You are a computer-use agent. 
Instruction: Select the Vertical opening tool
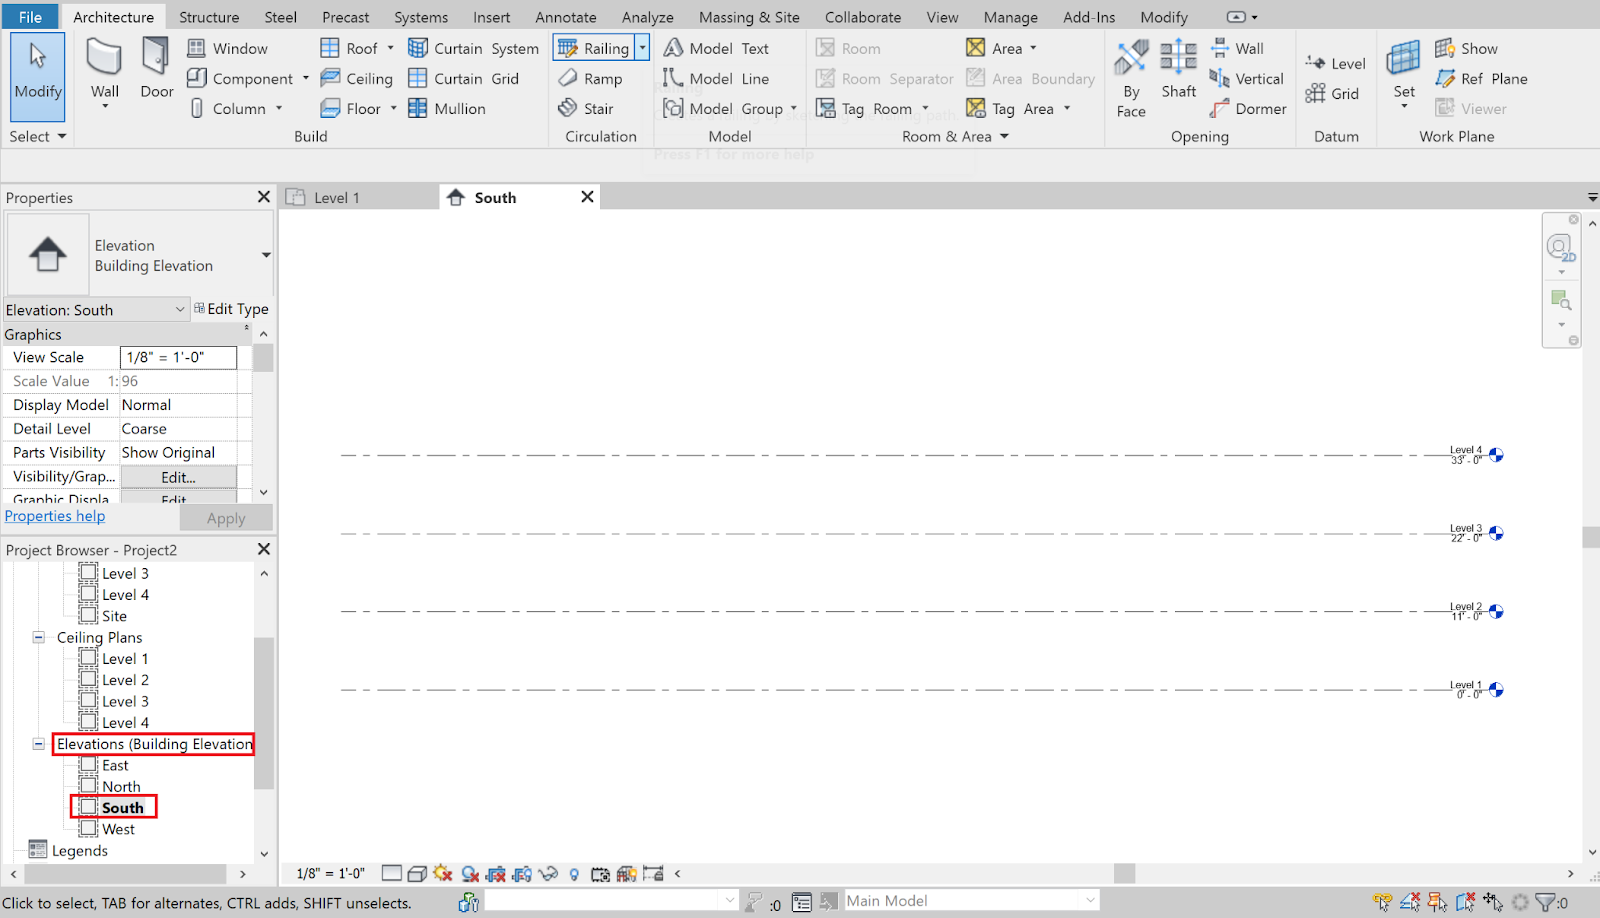pyautogui.click(x=1246, y=78)
